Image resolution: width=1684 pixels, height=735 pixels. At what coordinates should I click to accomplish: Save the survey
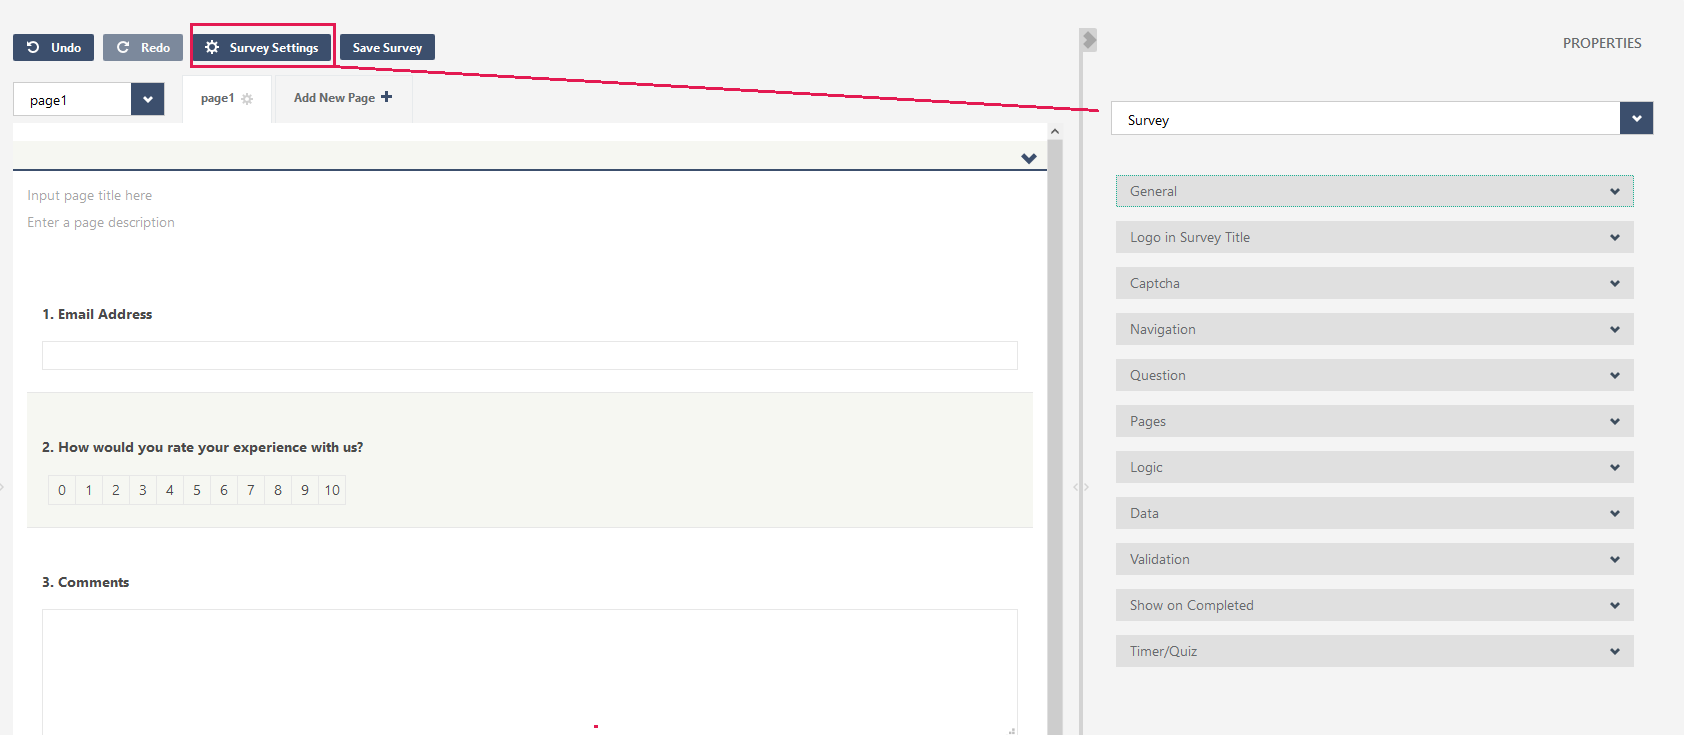tap(387, 47)
